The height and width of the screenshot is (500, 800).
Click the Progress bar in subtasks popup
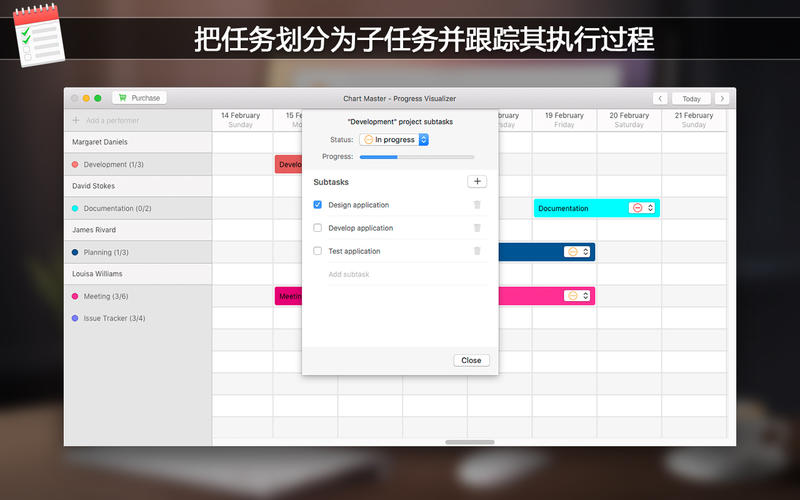(417, 157)
